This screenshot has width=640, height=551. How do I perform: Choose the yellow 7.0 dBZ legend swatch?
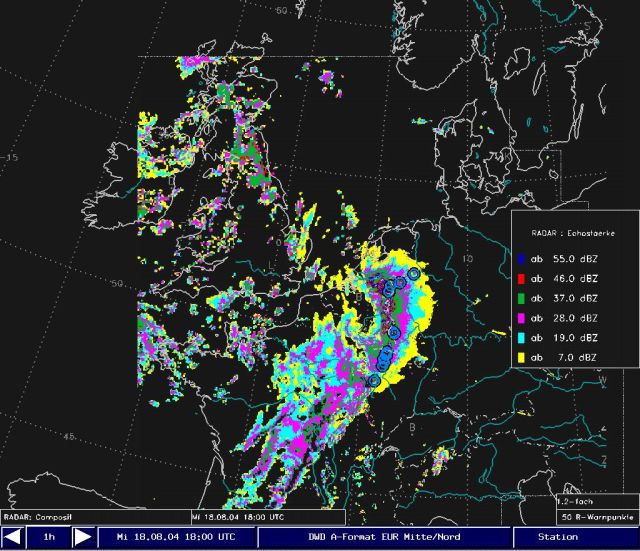(523, 357)
